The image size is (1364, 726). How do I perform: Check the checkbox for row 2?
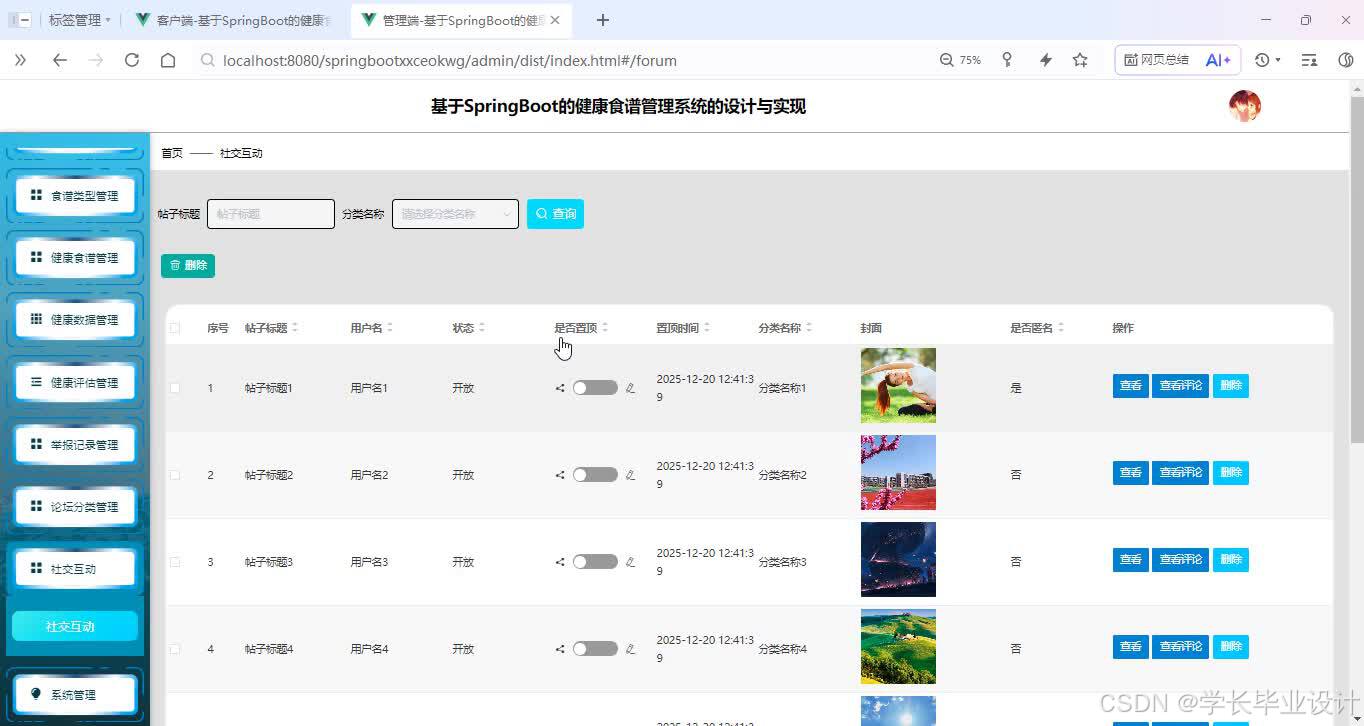tap(175, 475)
